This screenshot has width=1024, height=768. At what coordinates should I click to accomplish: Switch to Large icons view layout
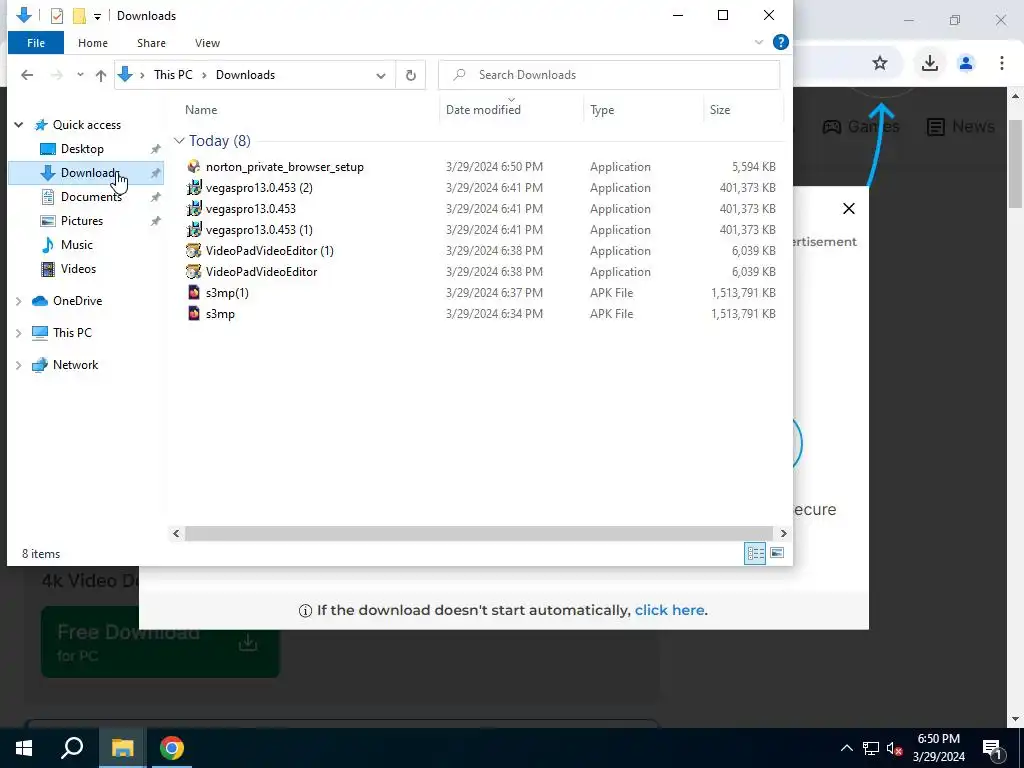777,553
